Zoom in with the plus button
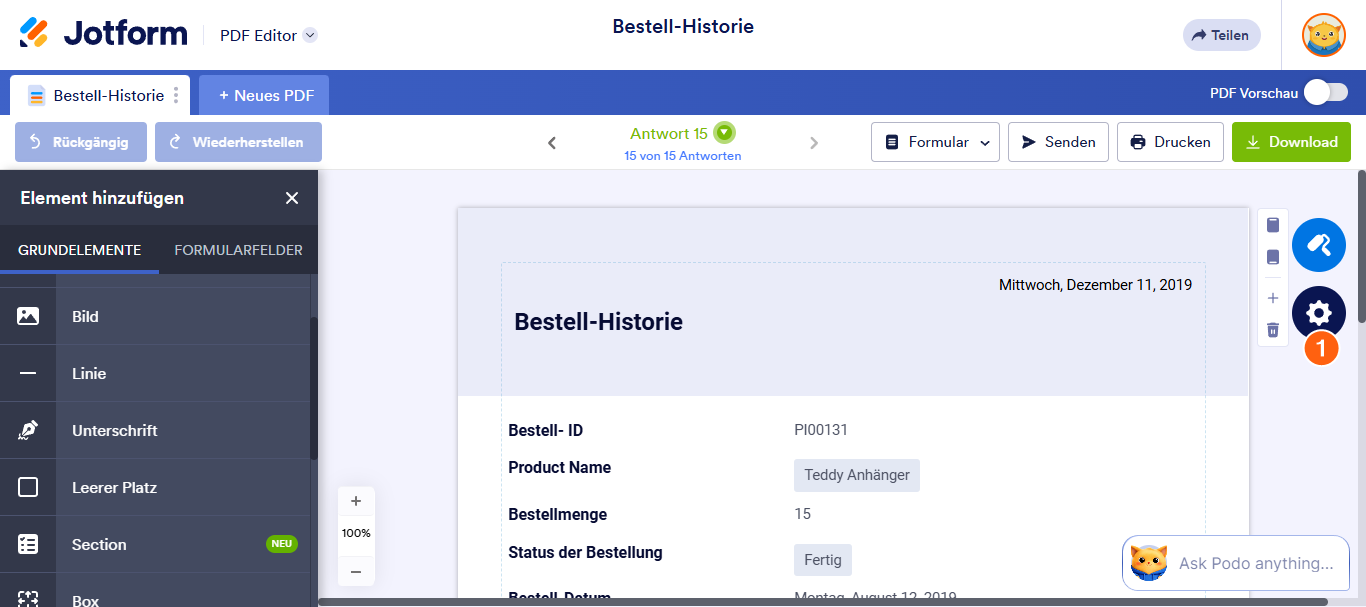1366x607 pixels. pyautogui.click(x=356, y=501)
